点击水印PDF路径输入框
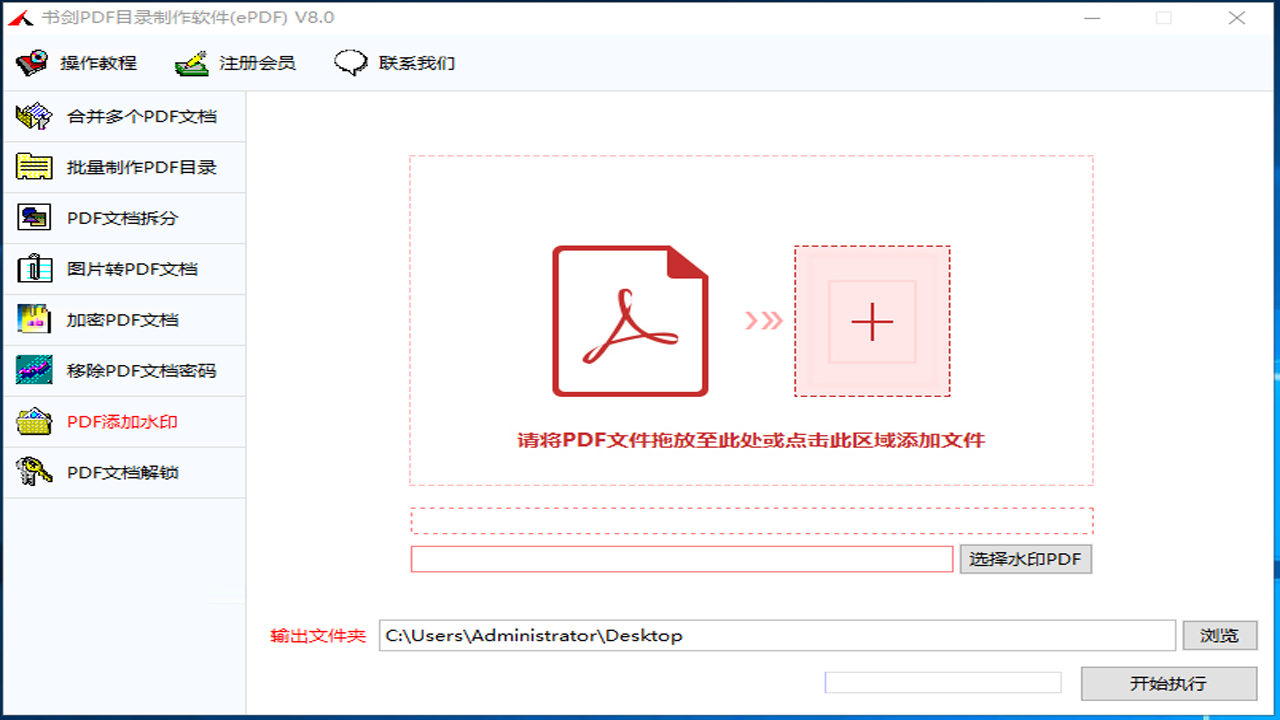The image size is (1280, 720). tap(682, 559)
